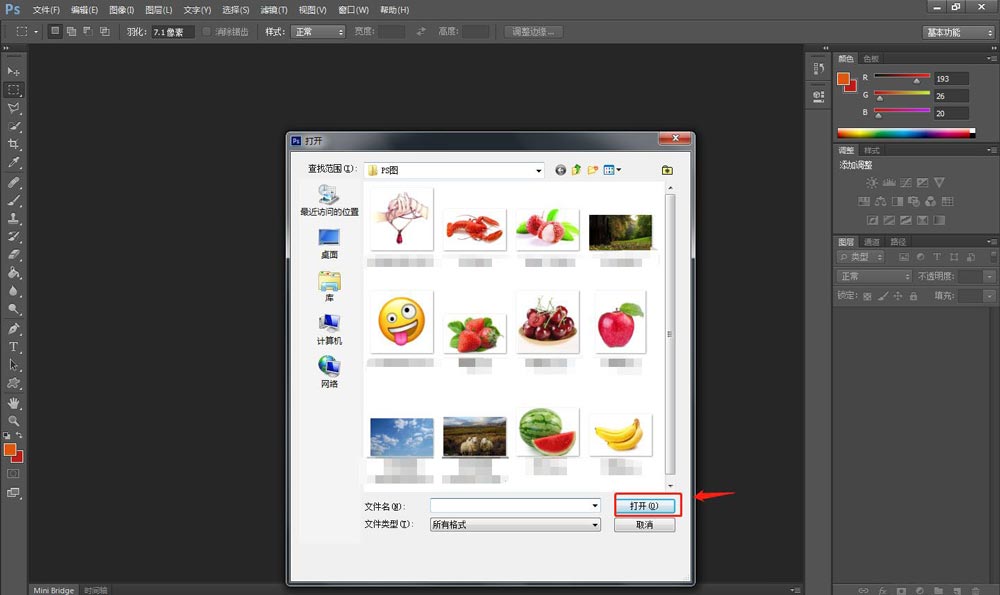This screenshot has width=1000, height=595.
Task: Select the Healing Brush tool
Action: tap(13, 182)
